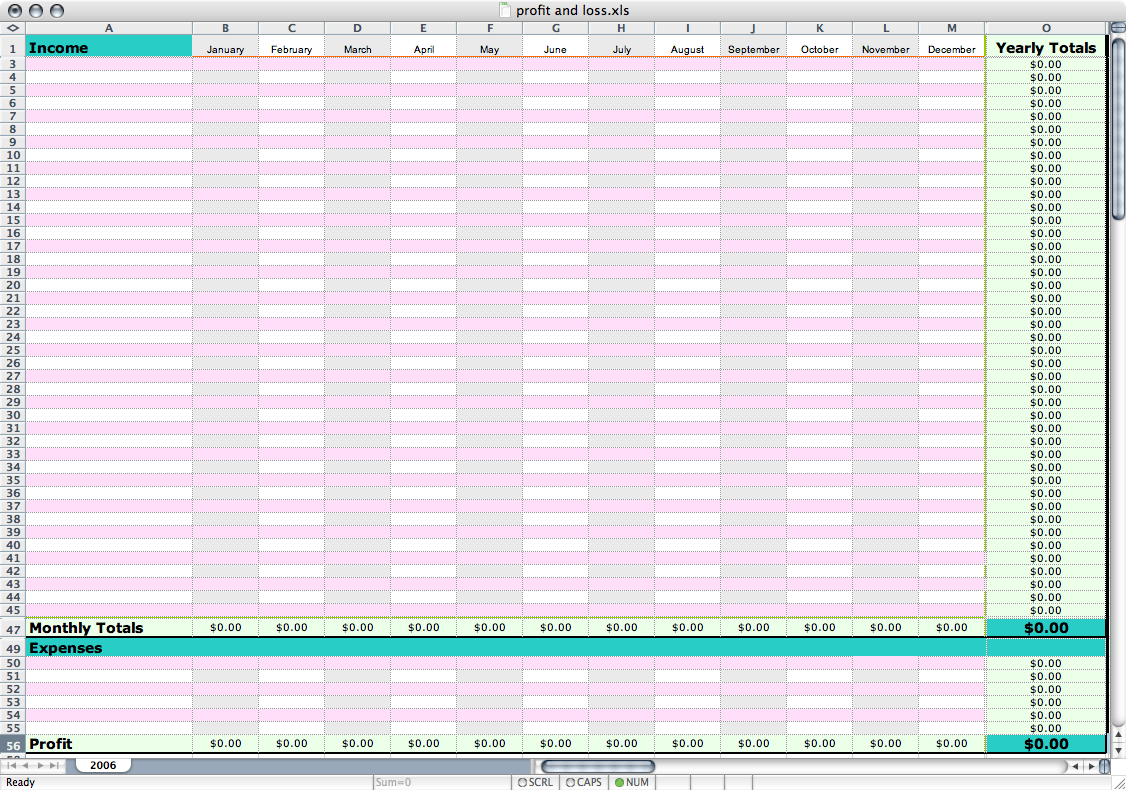Toggle the CAPS lock indicator
The height and width of the screenshot is (790, 1126).
(584, 782)
